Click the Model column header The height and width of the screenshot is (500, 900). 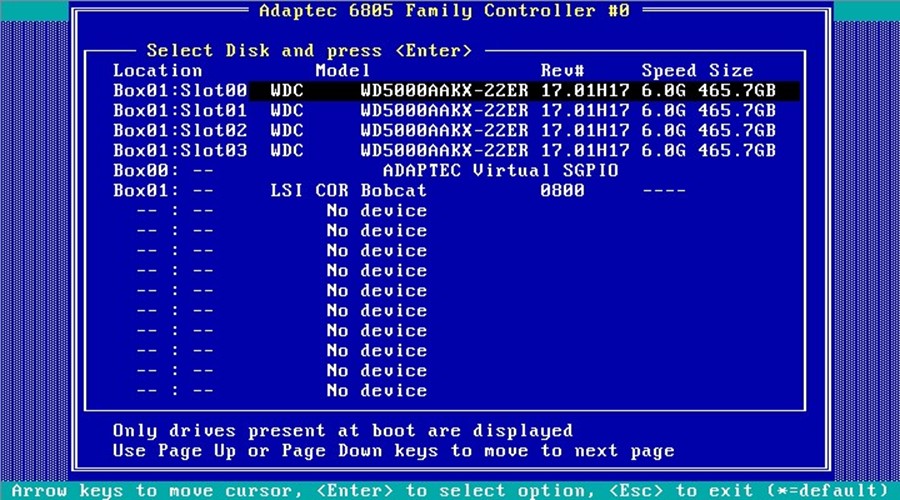(343, 71)
